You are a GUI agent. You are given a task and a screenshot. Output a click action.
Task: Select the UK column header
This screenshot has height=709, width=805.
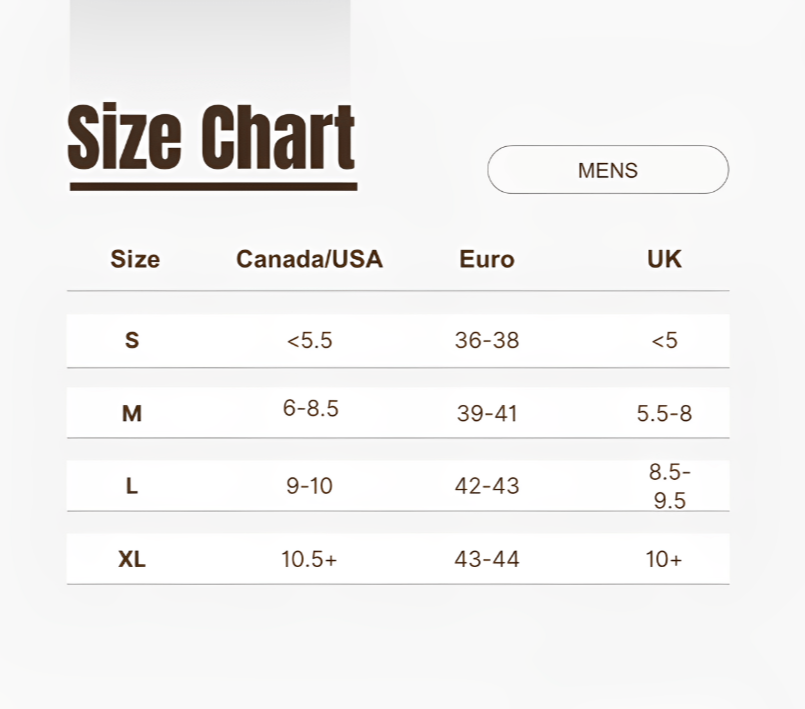[664, 259]
